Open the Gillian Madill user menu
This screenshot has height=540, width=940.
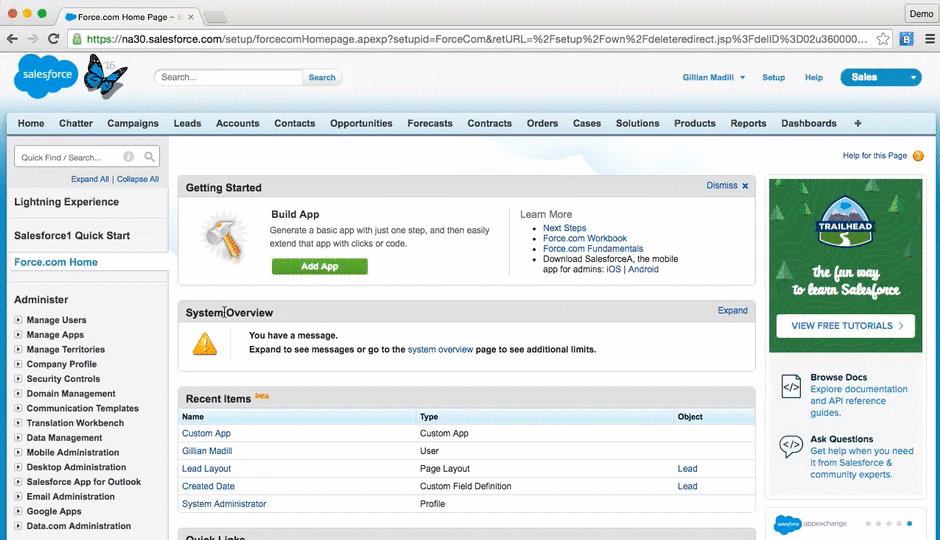tap(713, 77)
